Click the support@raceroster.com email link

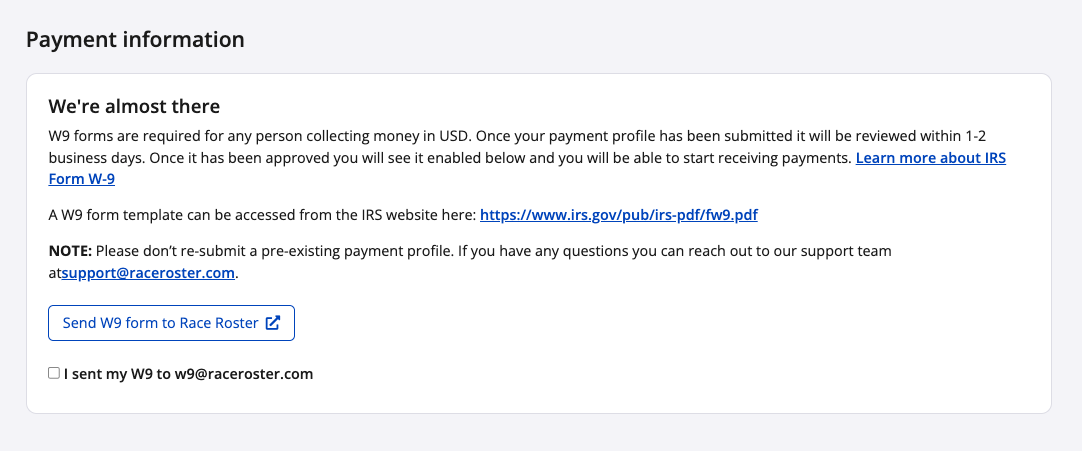[x=150, y=272]
